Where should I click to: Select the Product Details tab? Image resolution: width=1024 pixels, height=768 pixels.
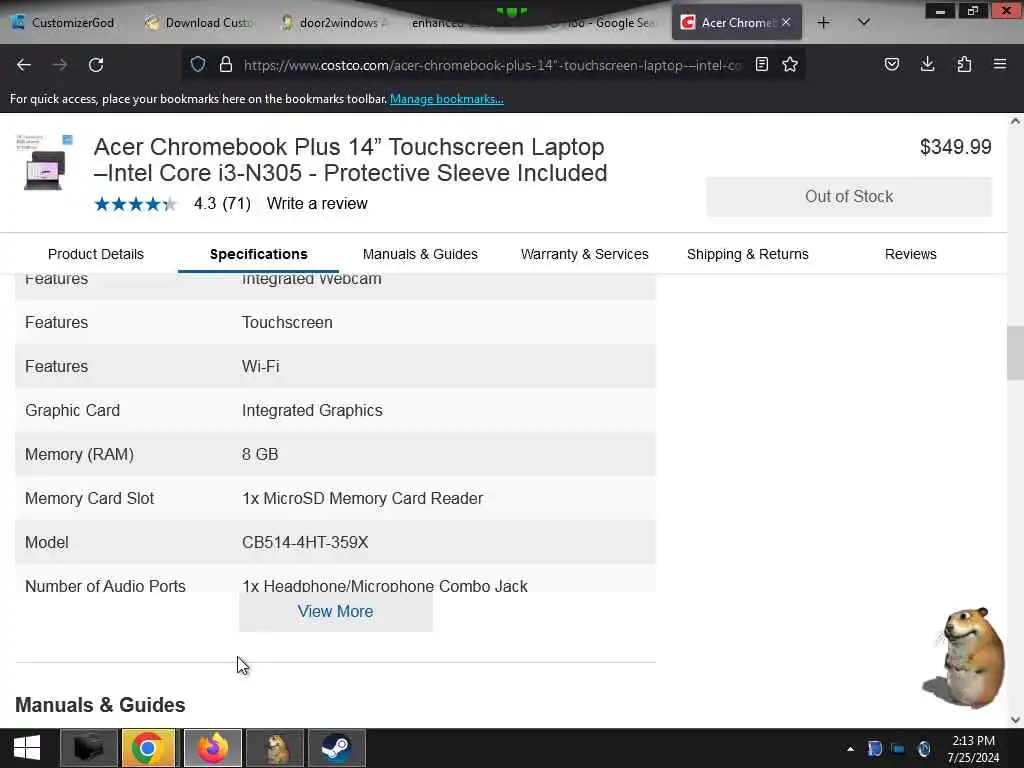pos(96,254)
